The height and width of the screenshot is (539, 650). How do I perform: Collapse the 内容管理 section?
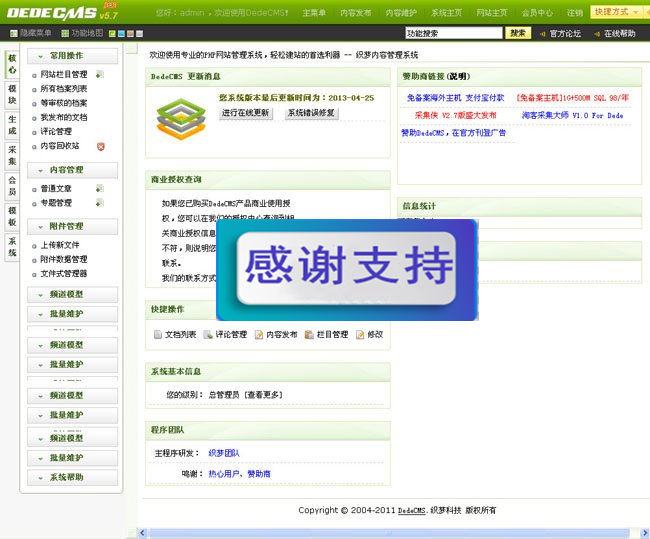[73, 170]
